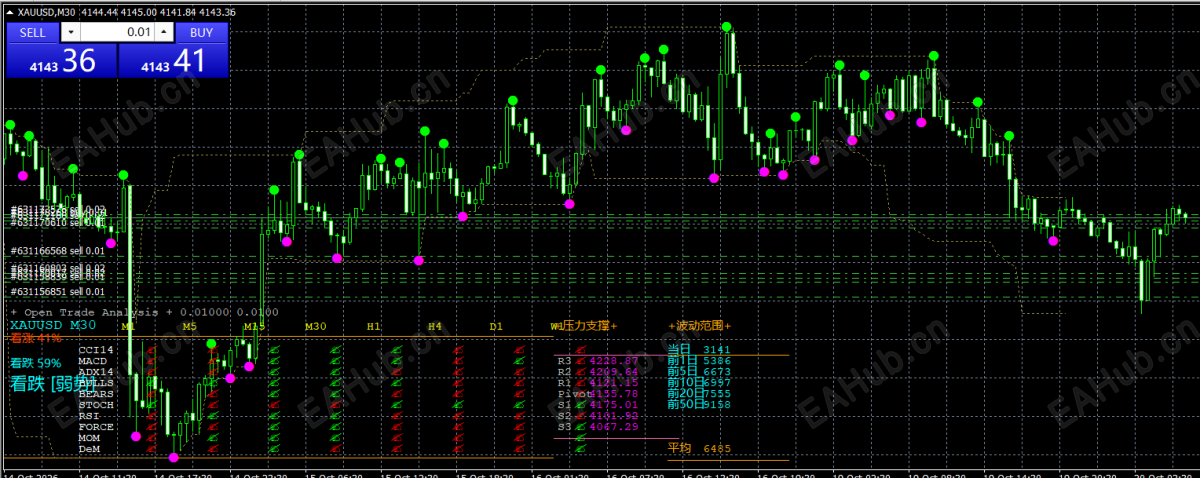
Task: Click the MACD signal arrow under H1
Action: coord(396,361)
